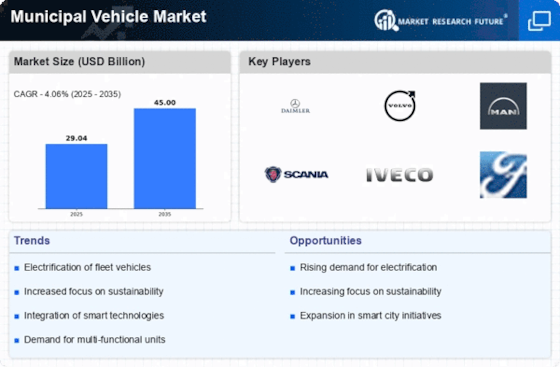Screen dimensions: 560x367
Task: Click Expansion in smart city initiatives item
Action: [x=370, y=316]
